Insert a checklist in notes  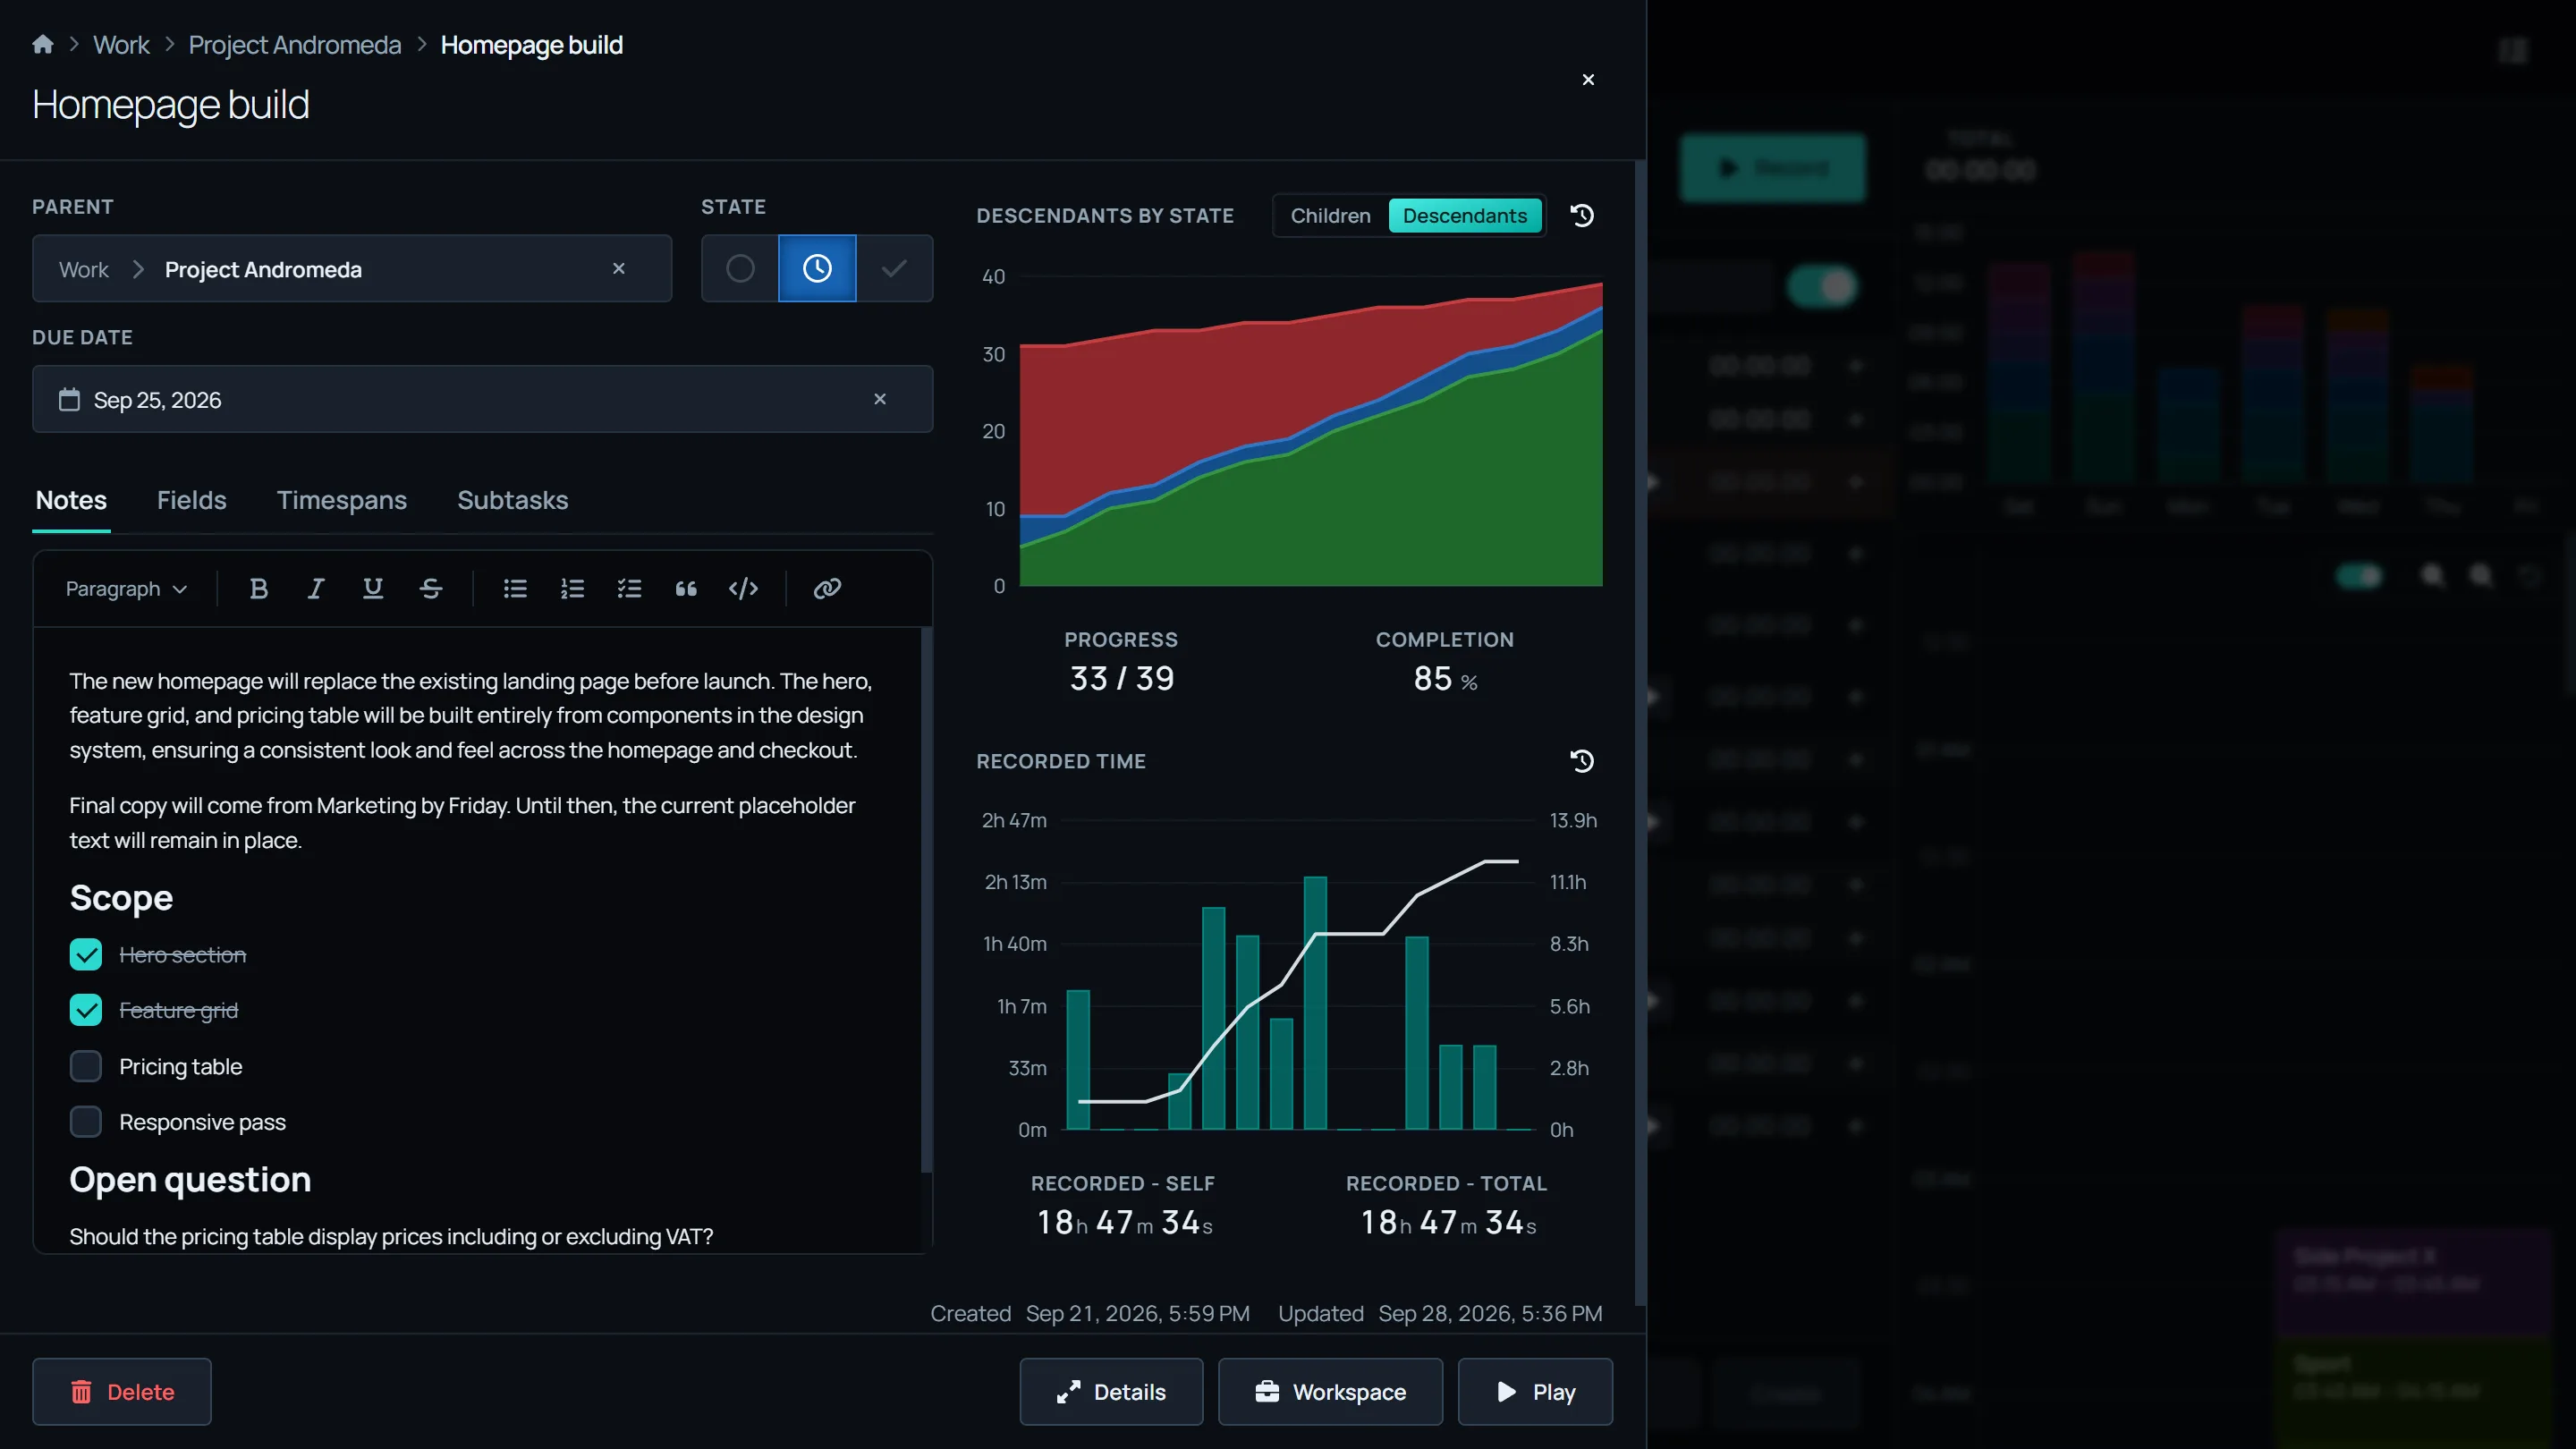[629, 588]
